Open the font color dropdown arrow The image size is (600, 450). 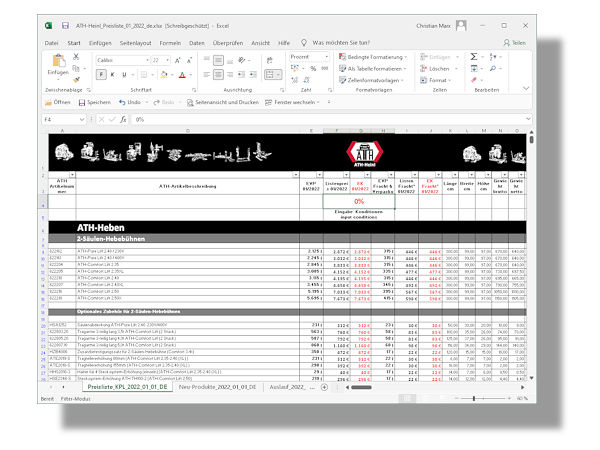tap(190, 75)
